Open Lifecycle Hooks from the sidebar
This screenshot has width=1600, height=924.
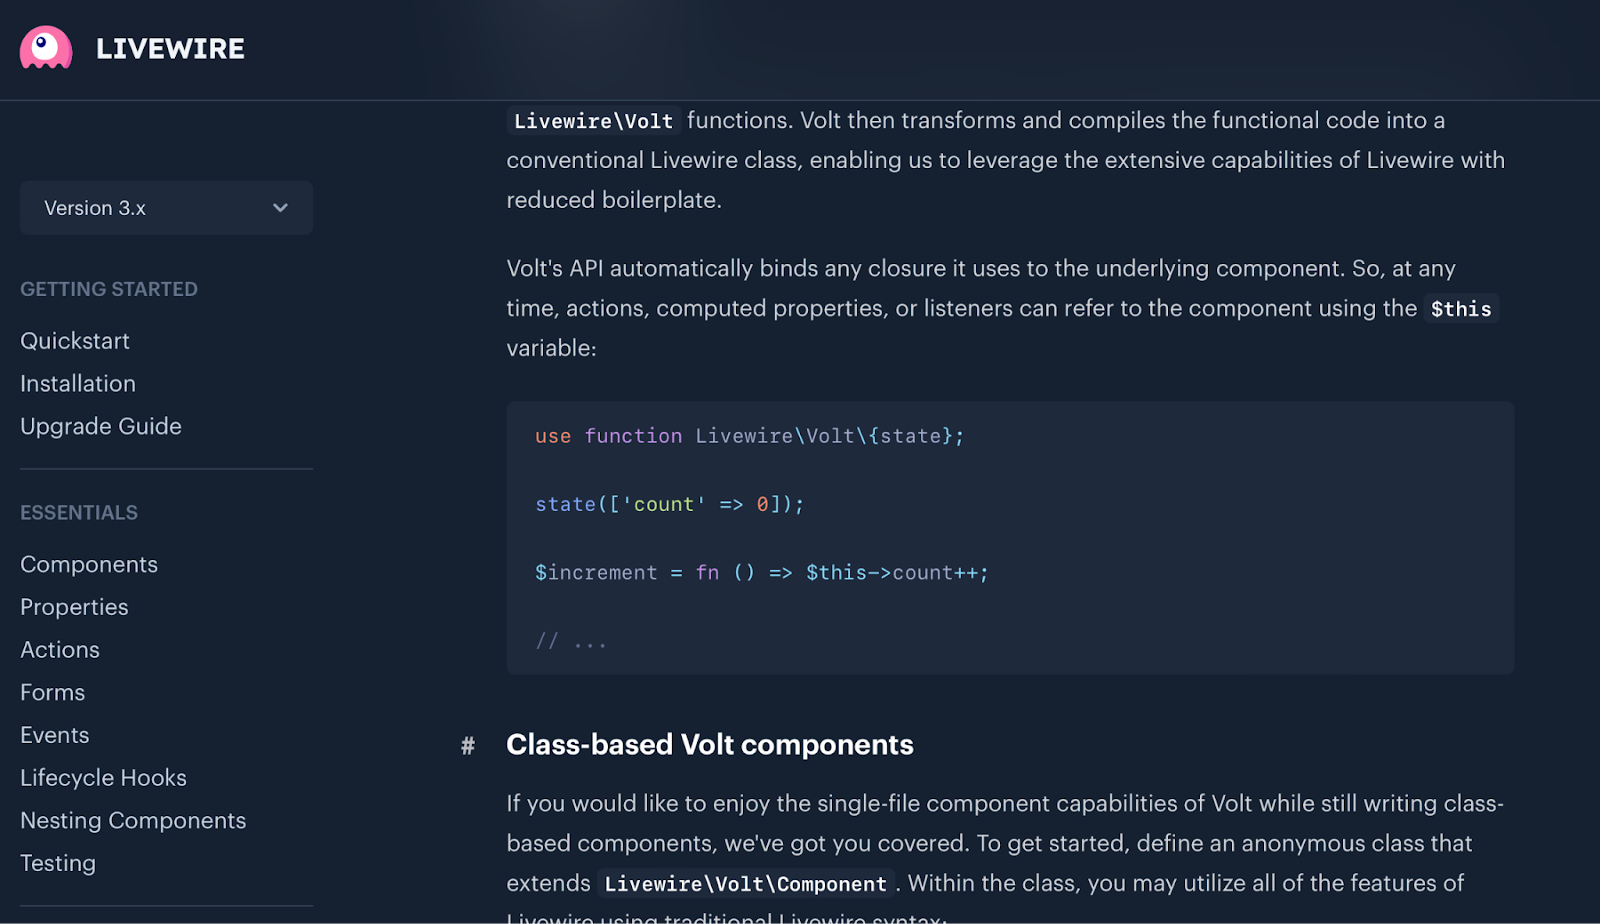(x=103, y=778)
